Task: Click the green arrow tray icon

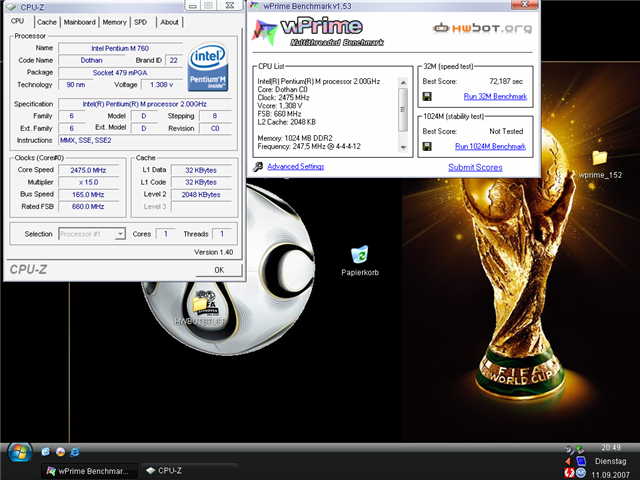Action: (x=580, y=449)
